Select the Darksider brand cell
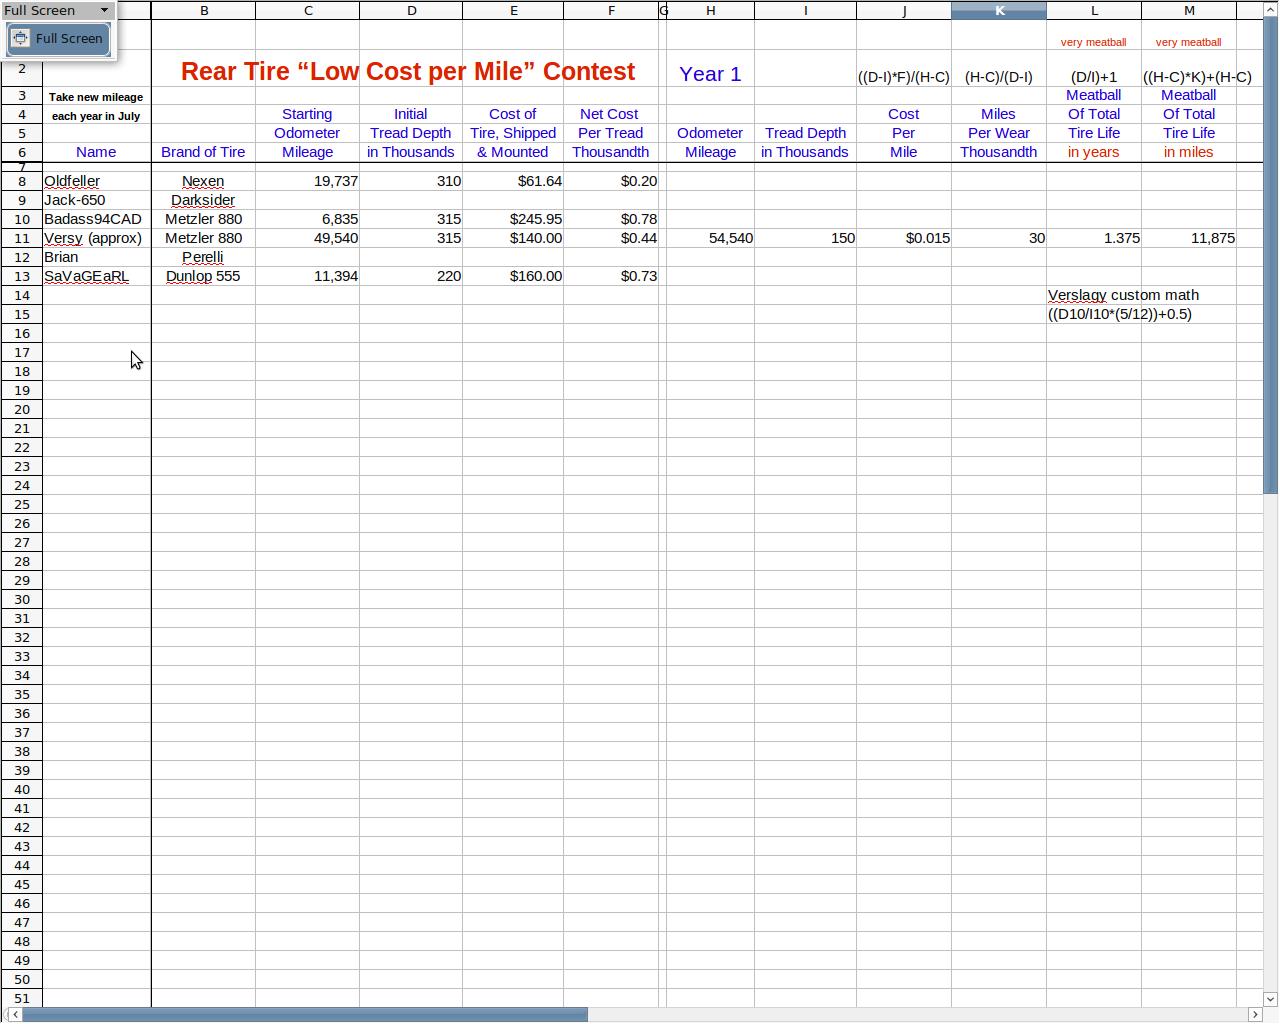This screenshot has width=1280, height=1024. point(203,200)
